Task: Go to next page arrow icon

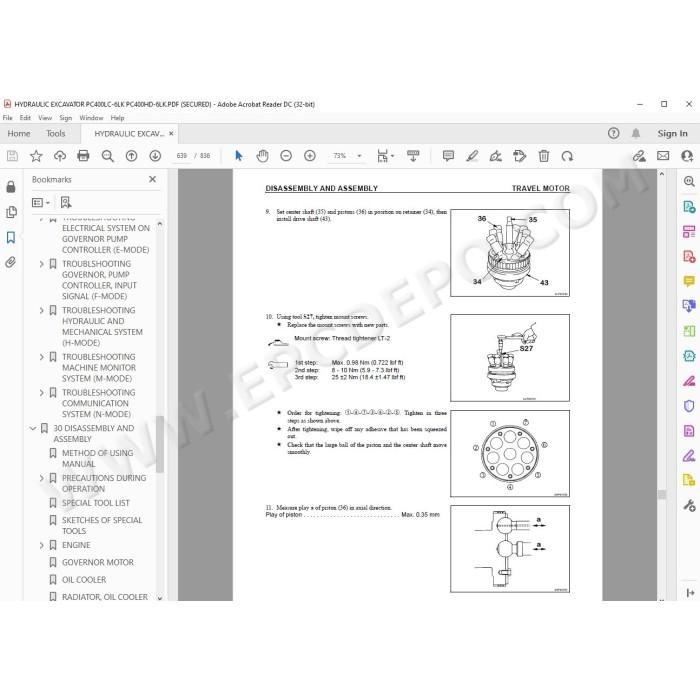Action: click(x=155, y=156)
